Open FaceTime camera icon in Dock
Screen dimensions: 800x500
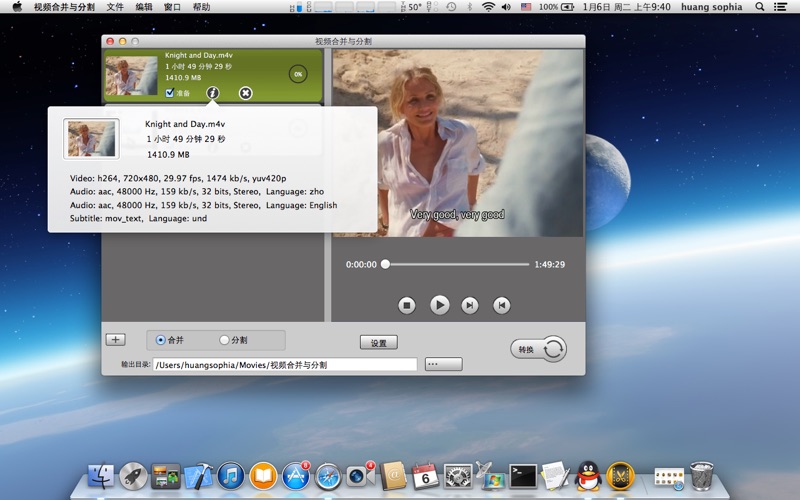tap(360, 477)
